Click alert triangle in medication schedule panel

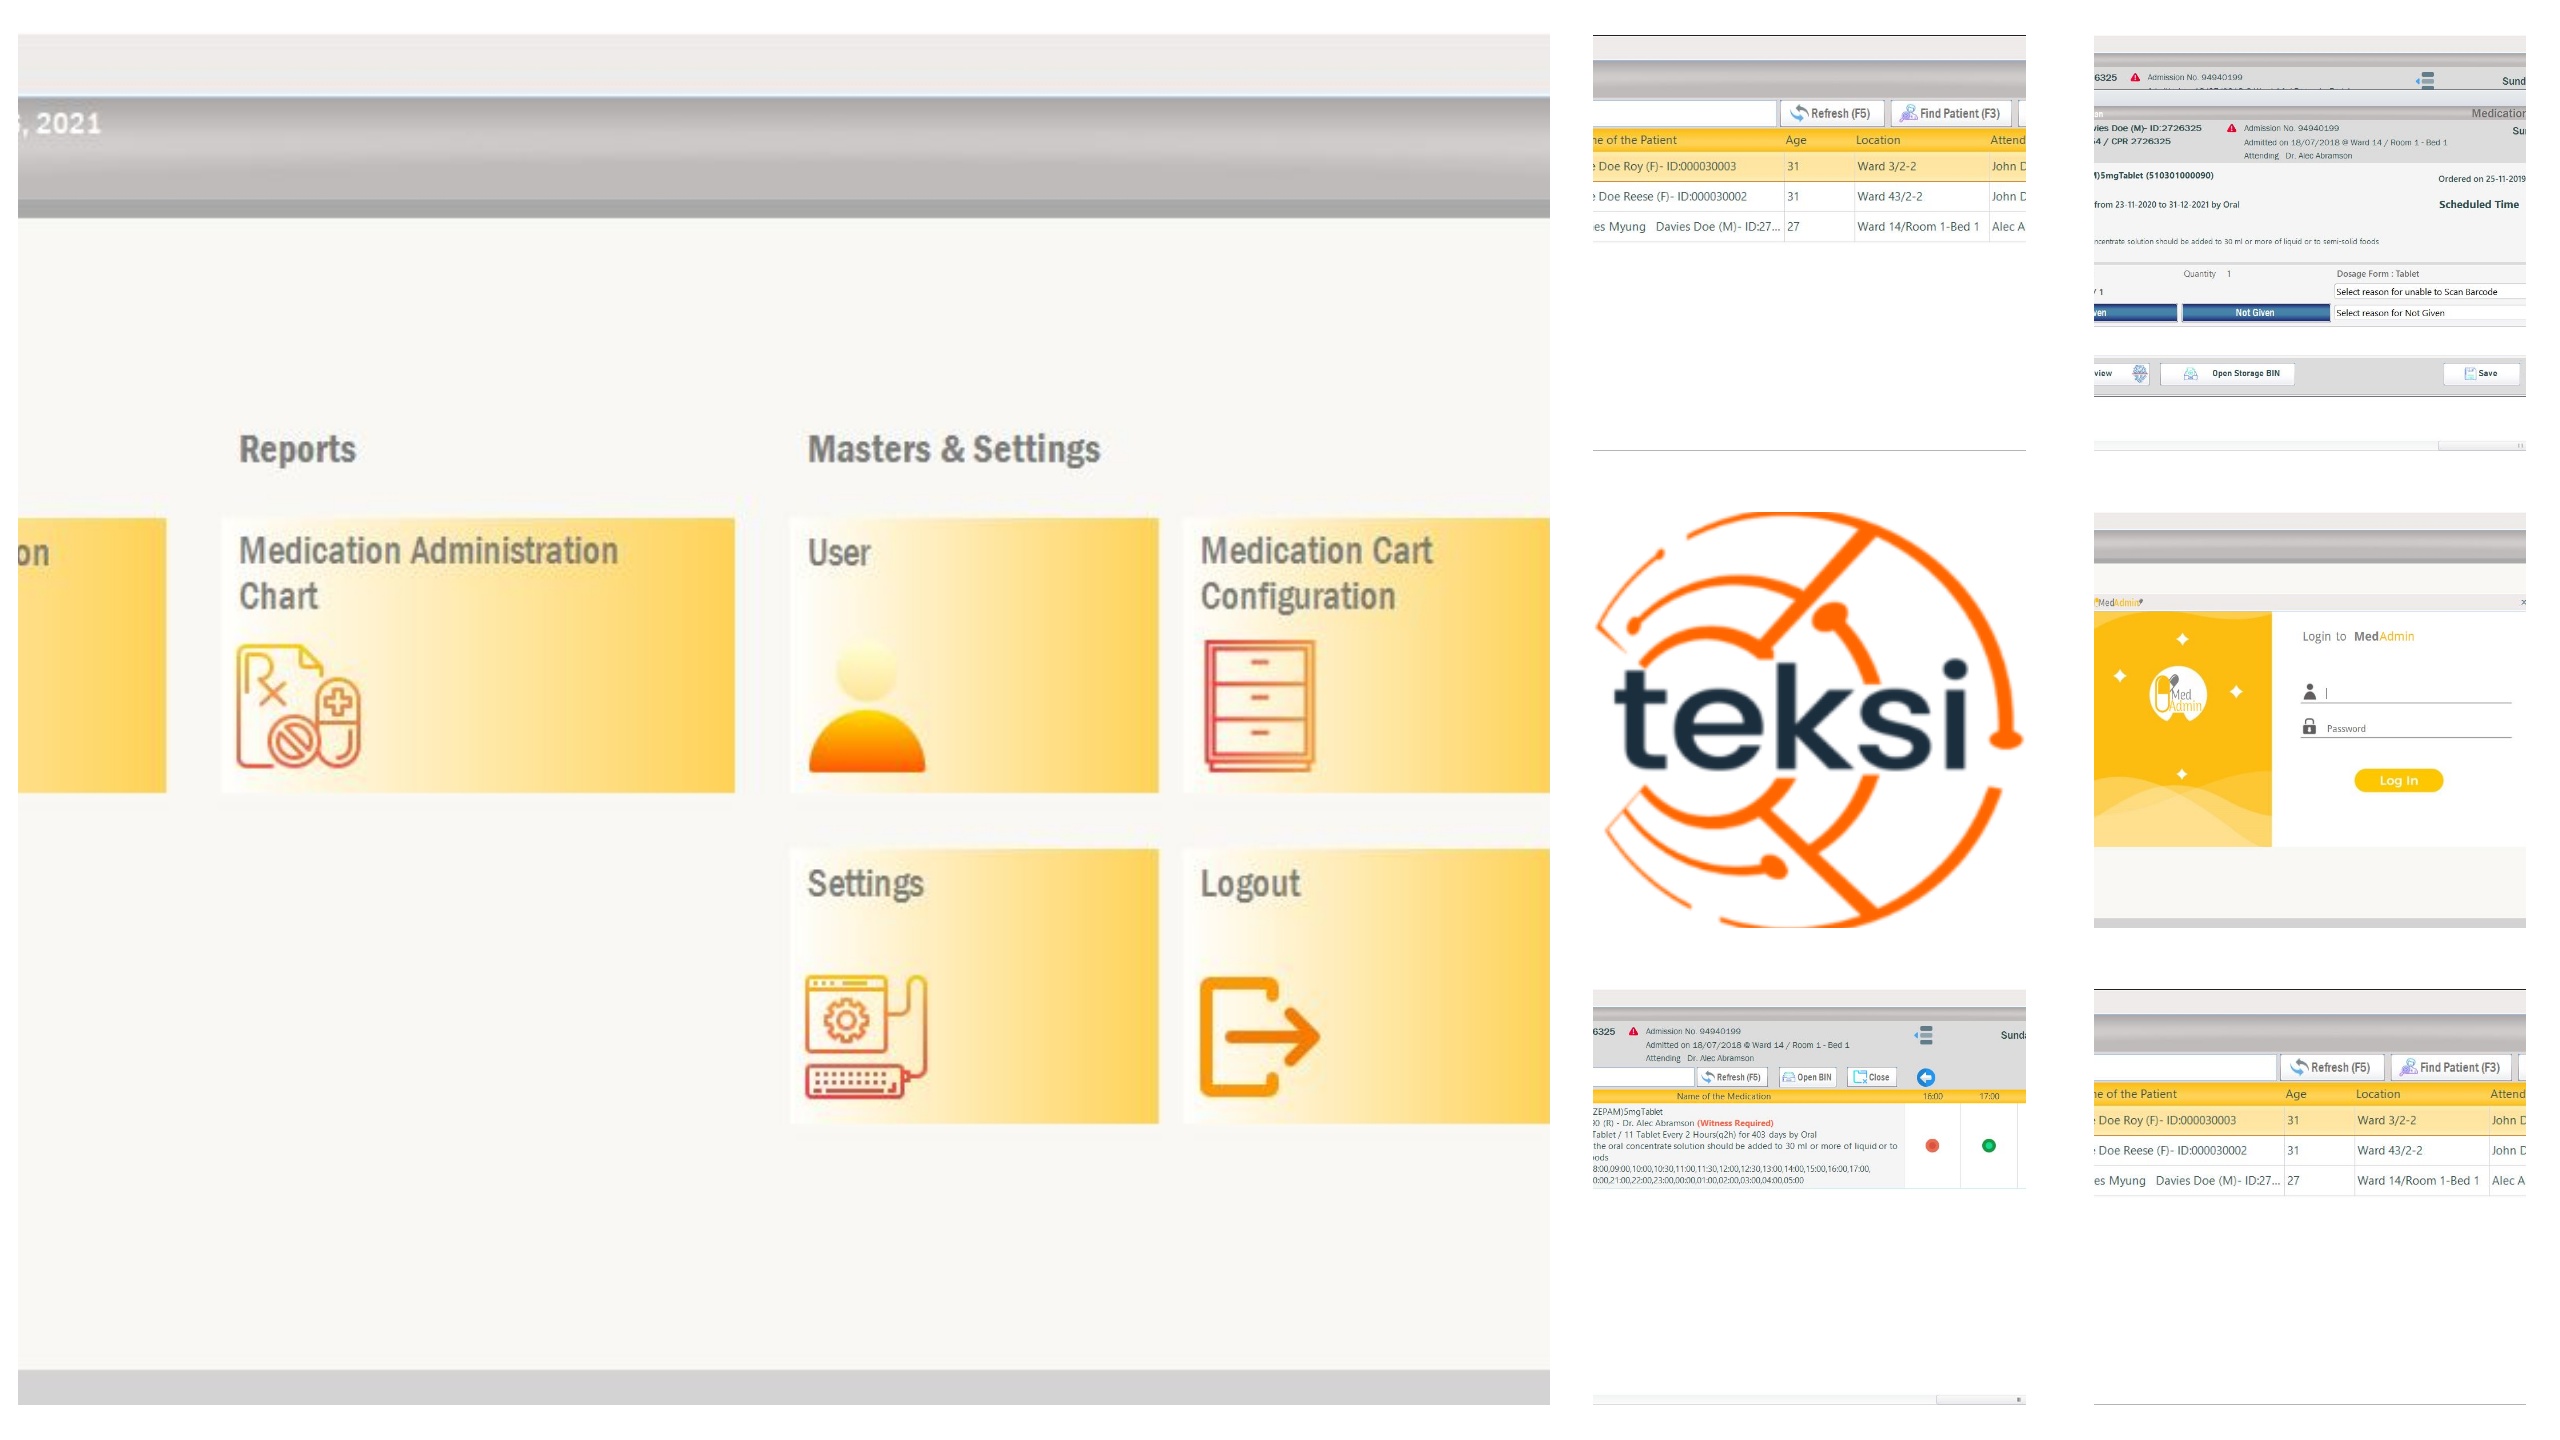[x=1633, y=1031]
